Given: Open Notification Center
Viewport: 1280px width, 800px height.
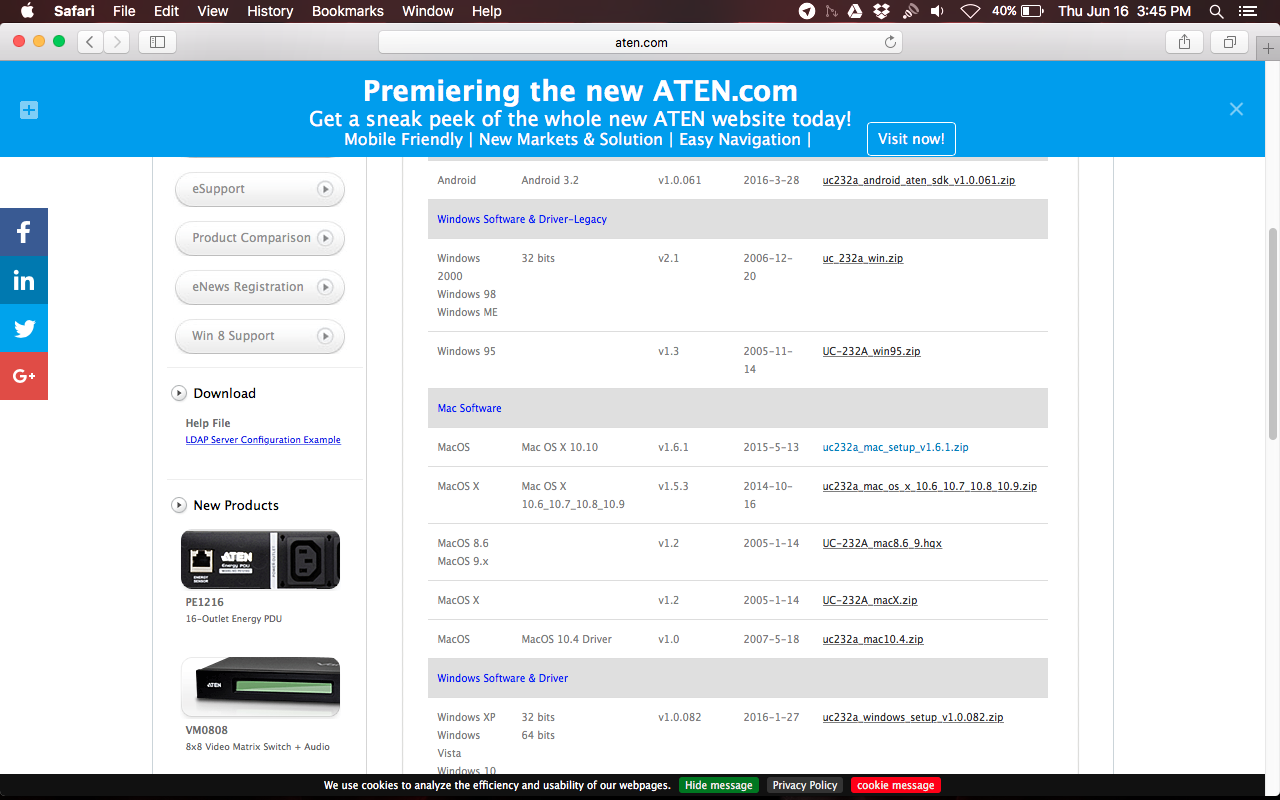Looking at the screenshot, I should [x=1246, y=11].
